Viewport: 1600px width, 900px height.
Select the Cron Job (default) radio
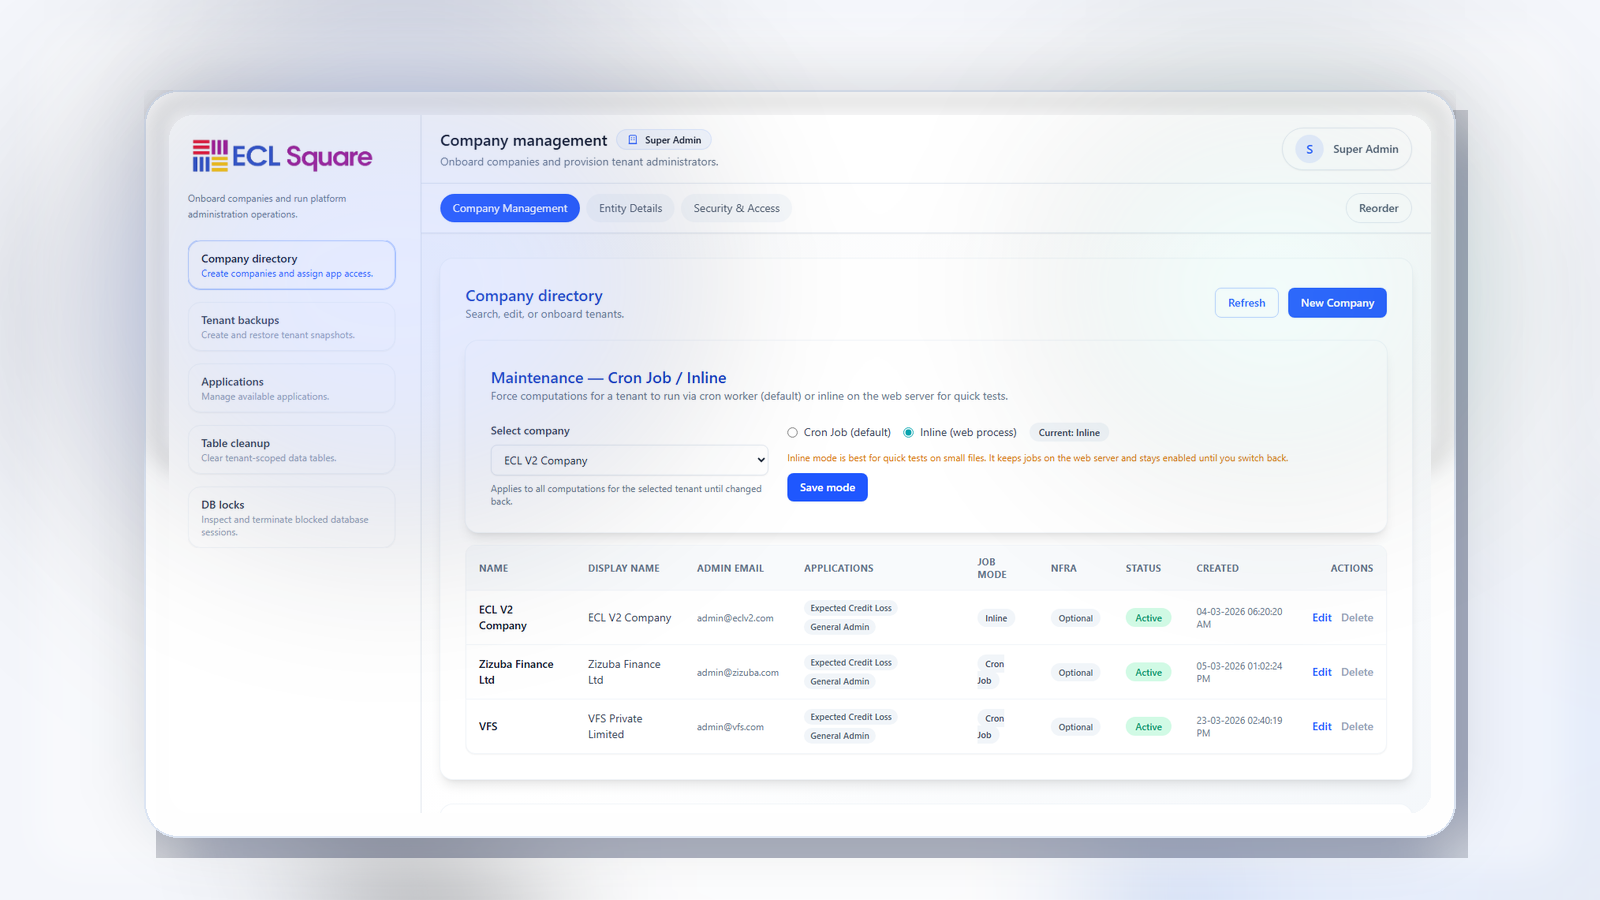[792, 433]
